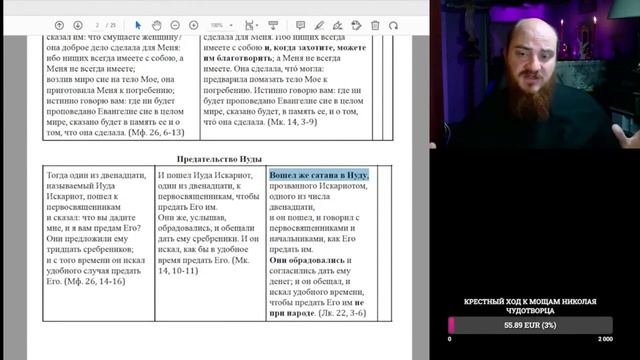Click the speaker webcam video feed
This screenshot has height=360, width=640.
click(x=535, y=74)
